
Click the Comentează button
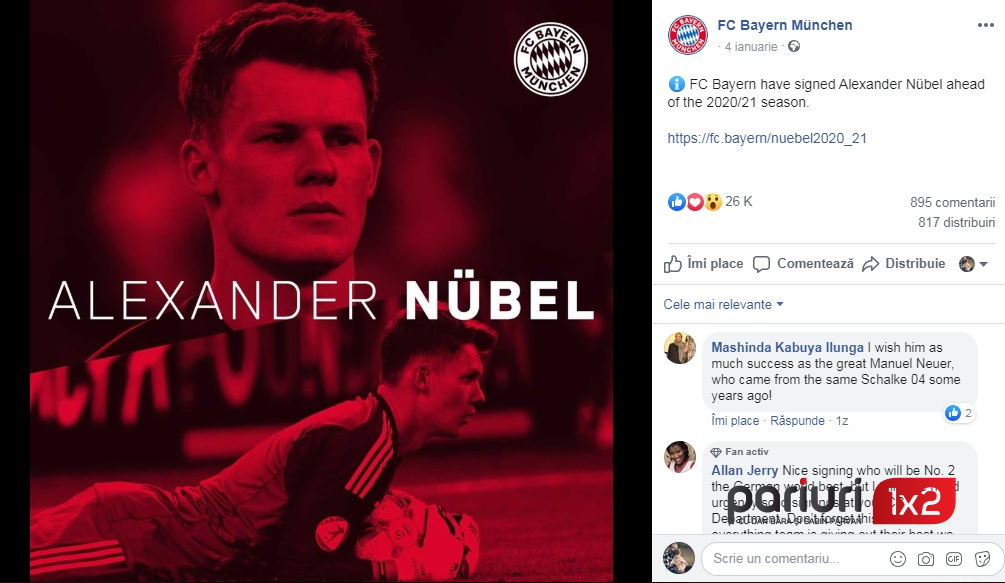tap(803, 263)
